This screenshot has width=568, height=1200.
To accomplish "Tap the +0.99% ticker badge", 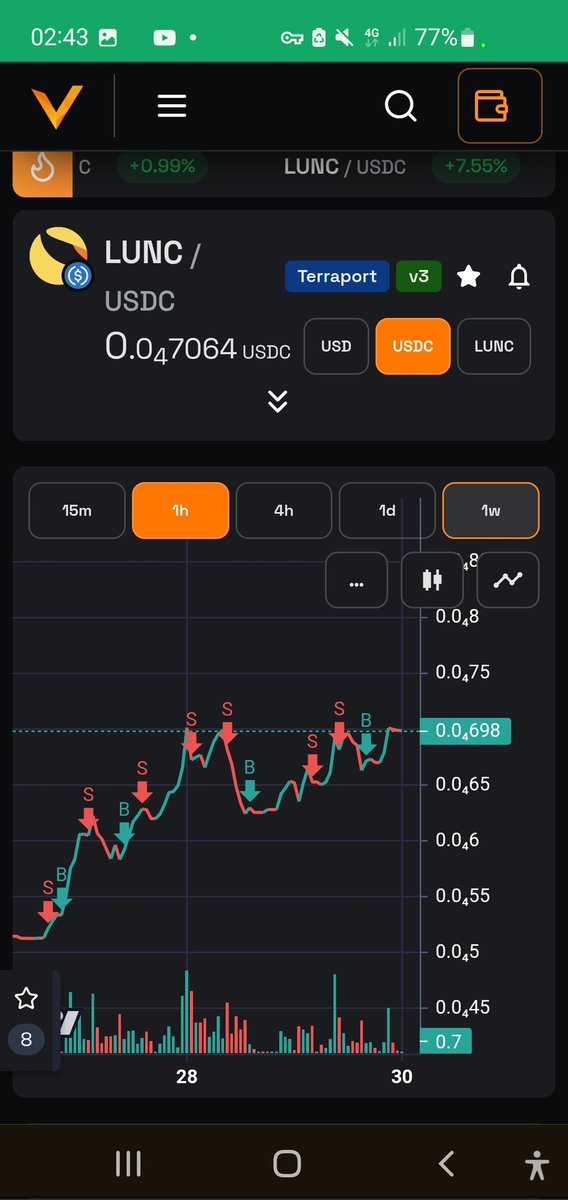I will [162, 167].
